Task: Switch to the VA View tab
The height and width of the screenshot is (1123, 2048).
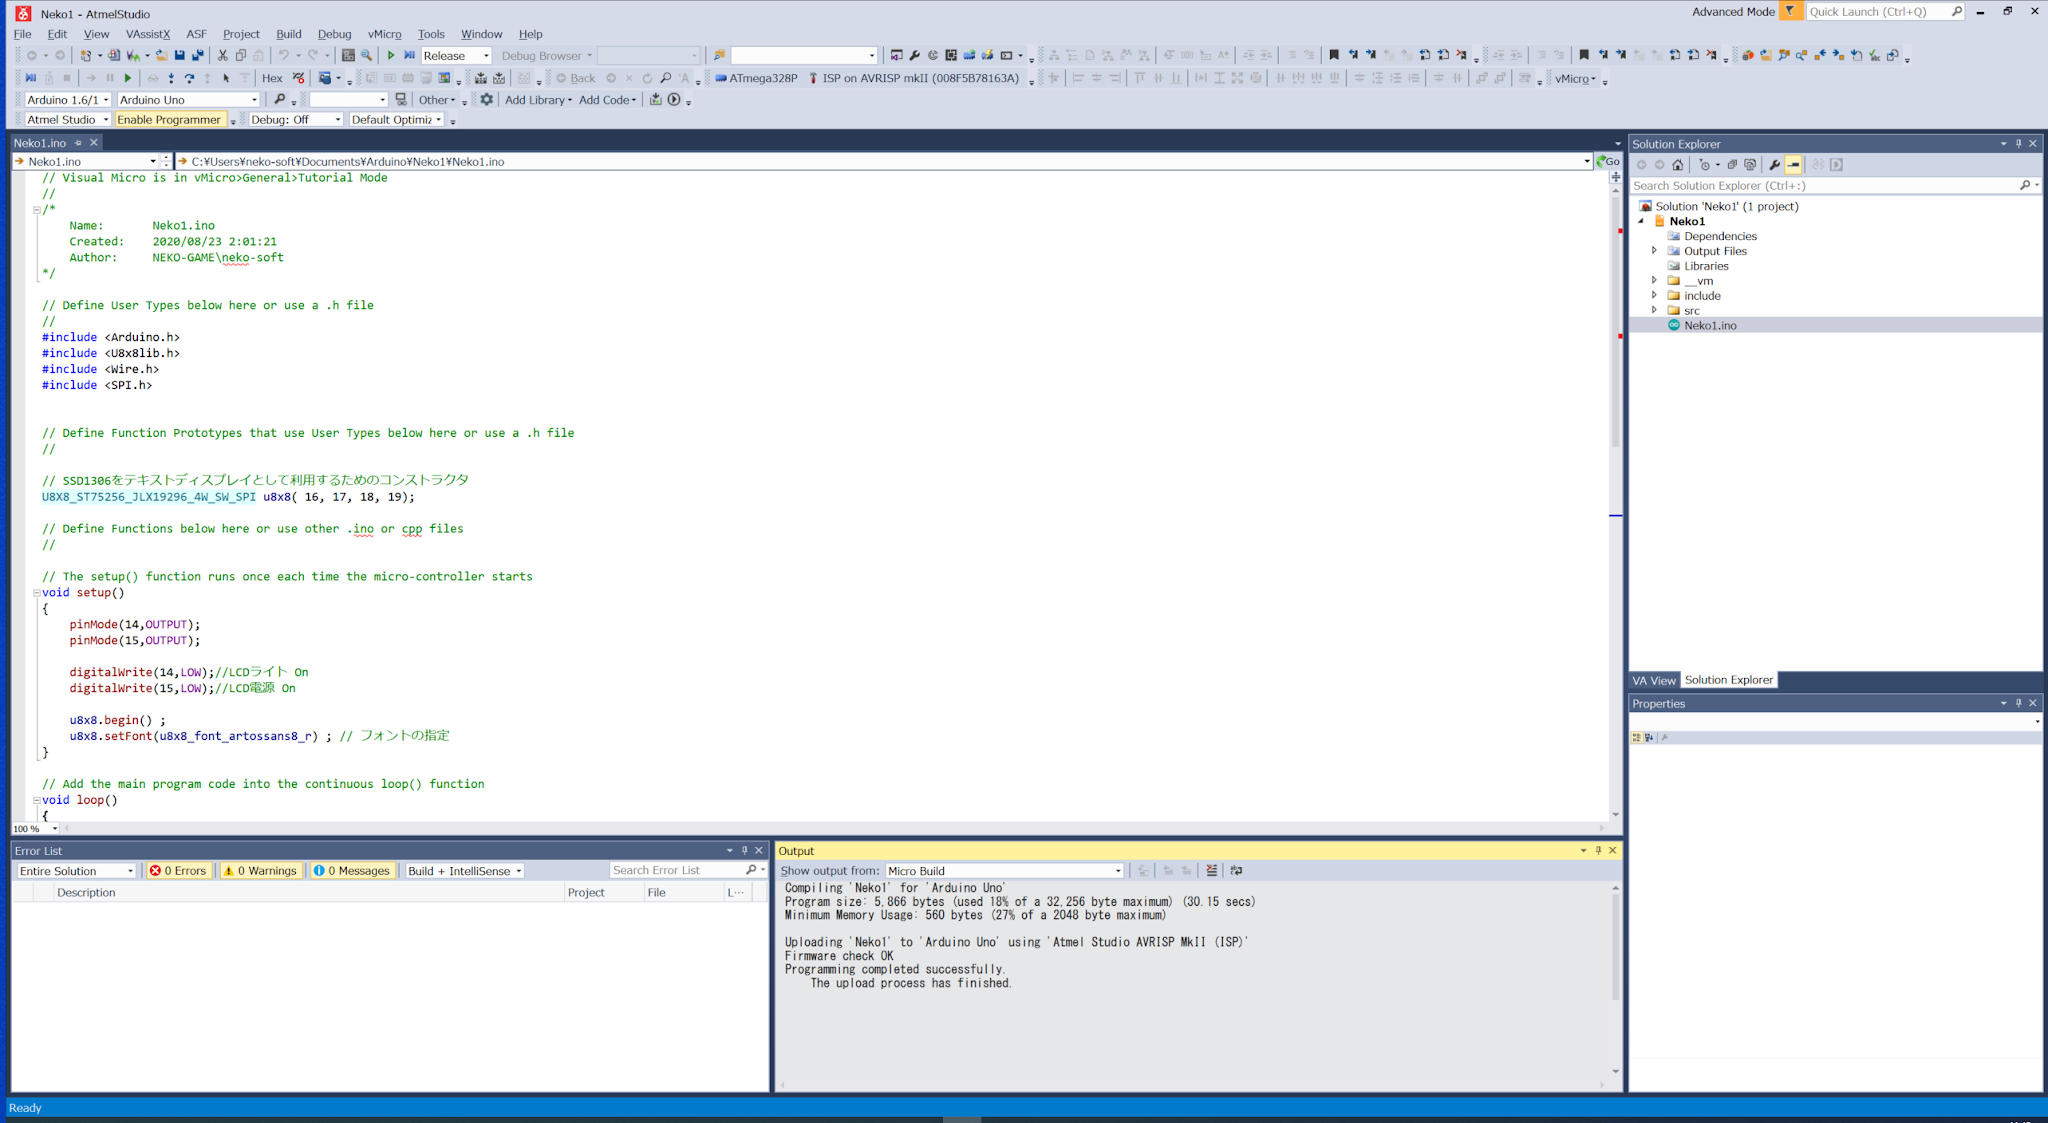Action: (x=1653, y=681)
